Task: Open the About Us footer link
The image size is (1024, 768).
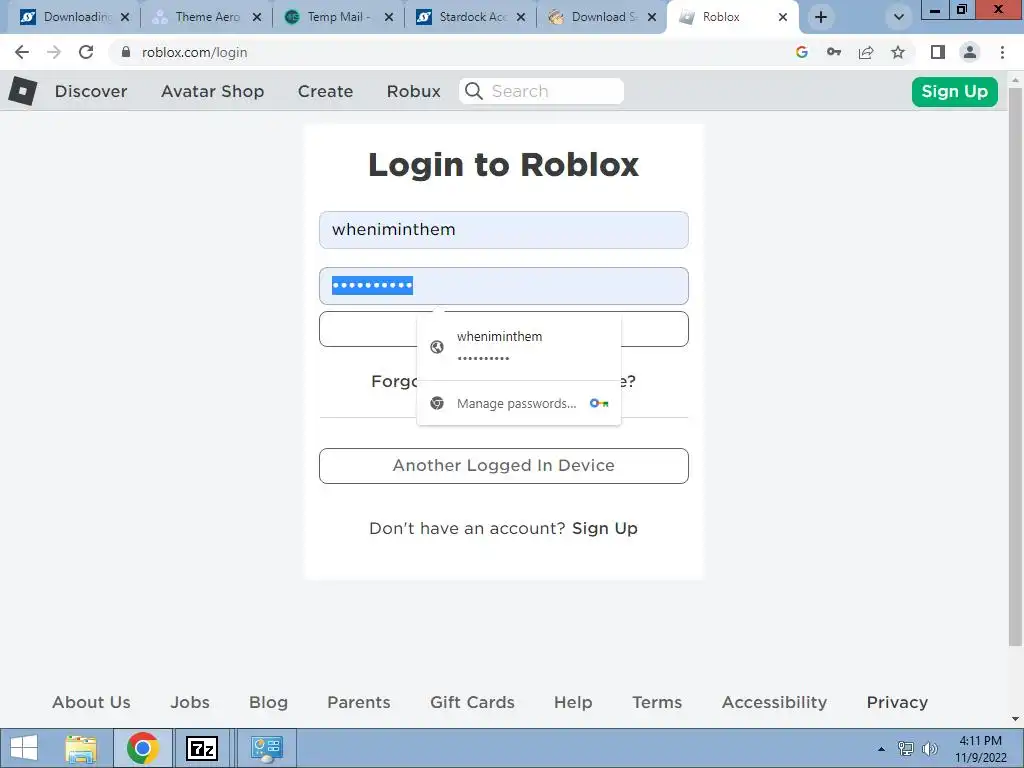Action: [x=91, y=702]
